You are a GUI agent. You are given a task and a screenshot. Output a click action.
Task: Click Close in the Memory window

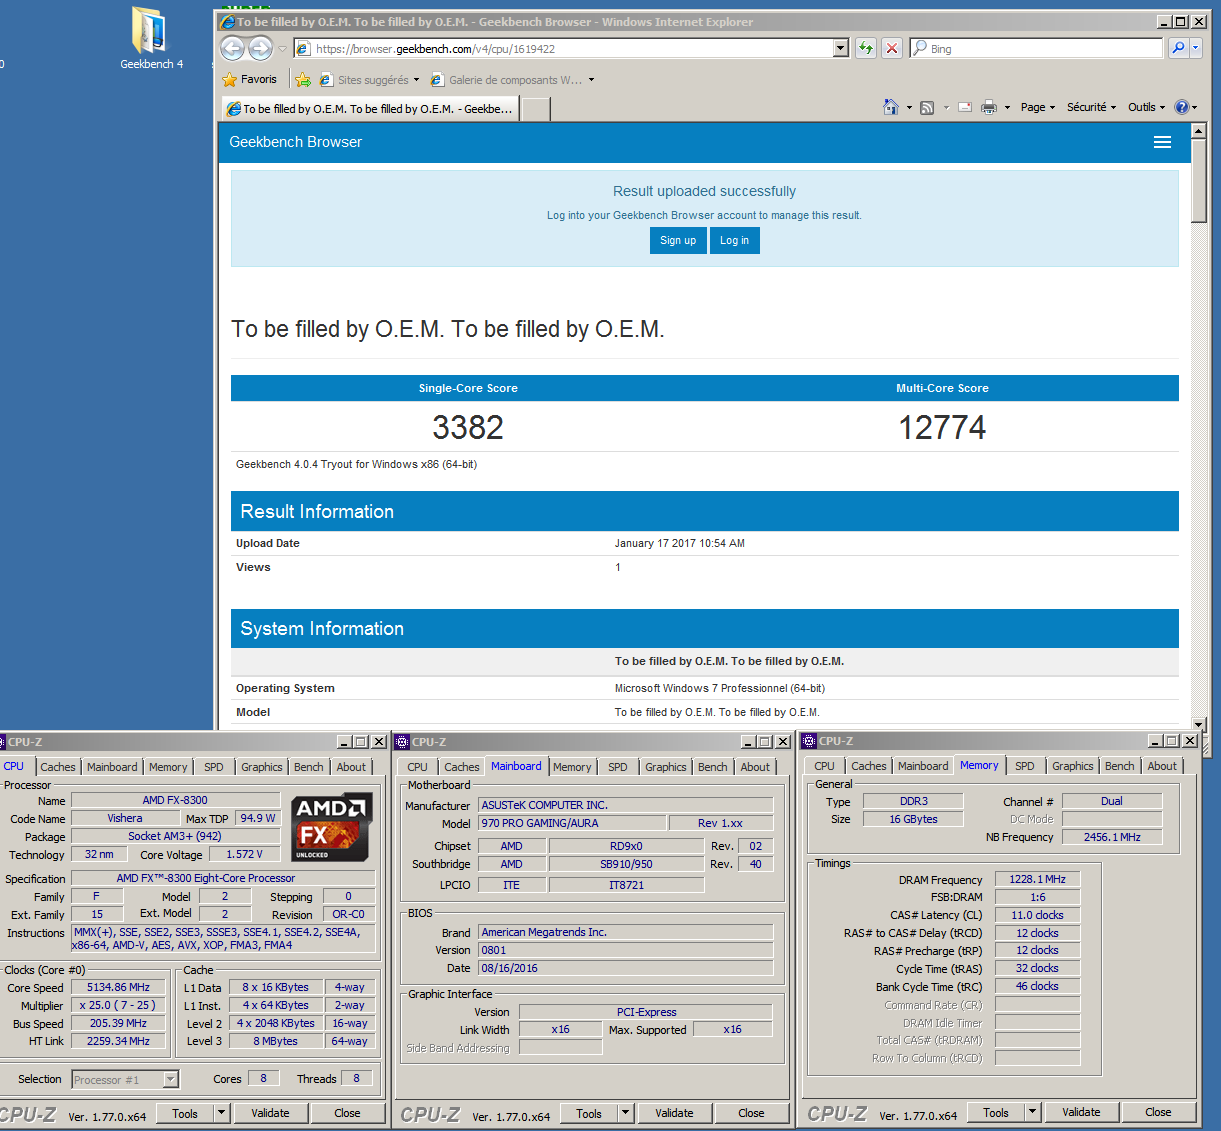click(1158, 1112)
